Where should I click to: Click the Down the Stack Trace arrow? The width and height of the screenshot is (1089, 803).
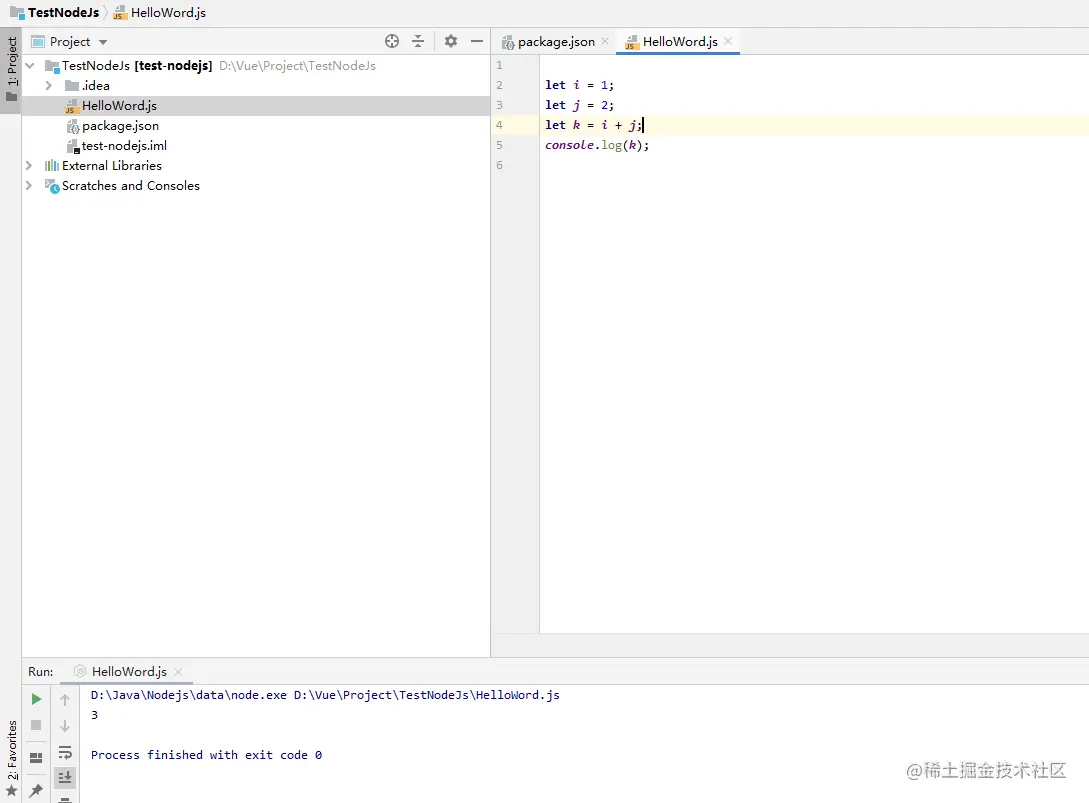65,726
